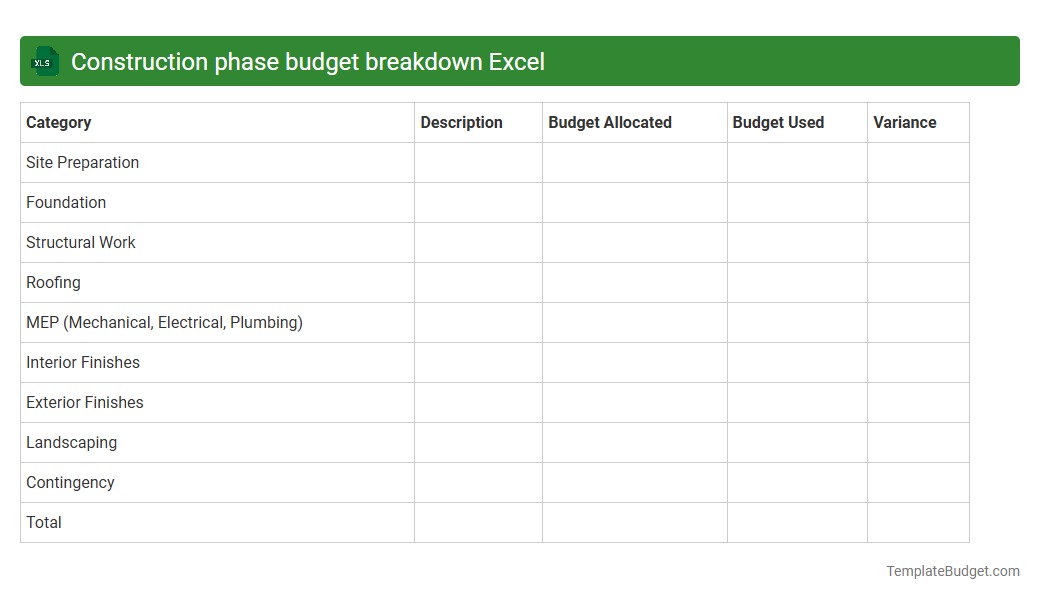
Task: Click the green XLS file icon
Action: click(44, 61)
